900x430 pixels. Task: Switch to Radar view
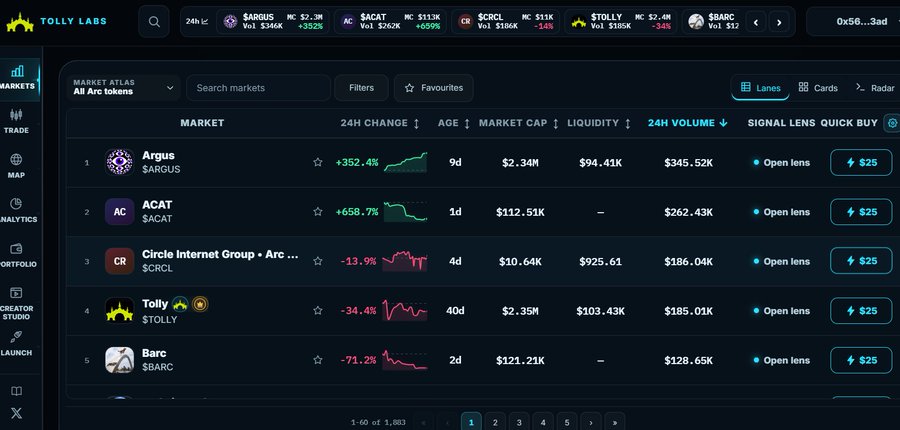(x=875, y=88)
